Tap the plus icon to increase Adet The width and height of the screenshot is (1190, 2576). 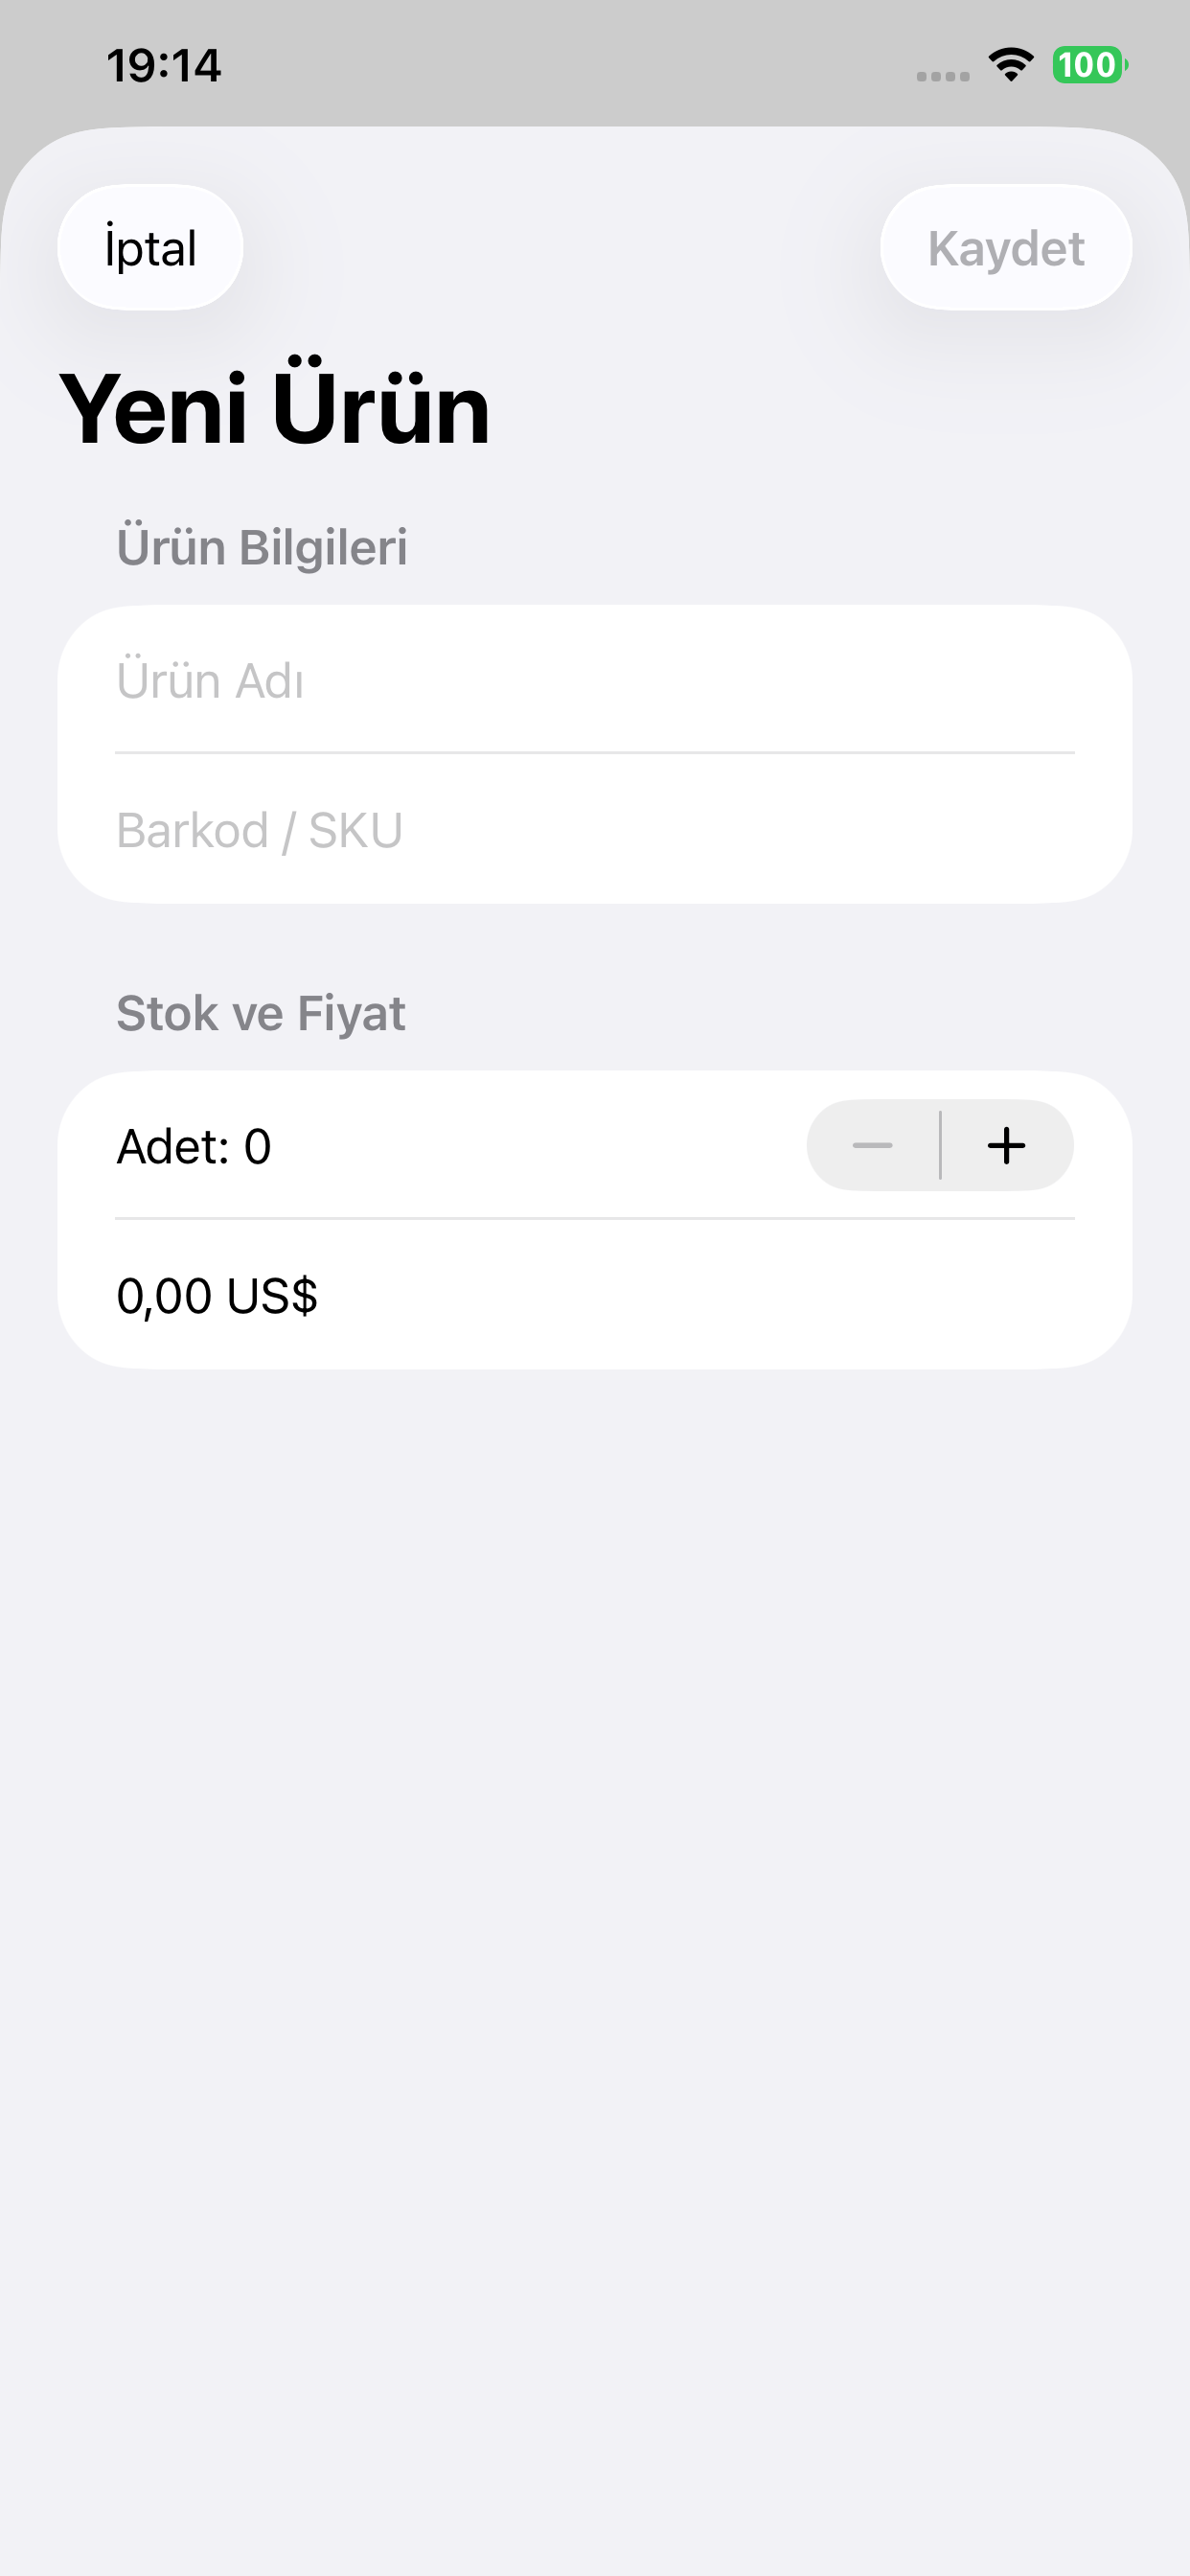coord(1006,1146)
